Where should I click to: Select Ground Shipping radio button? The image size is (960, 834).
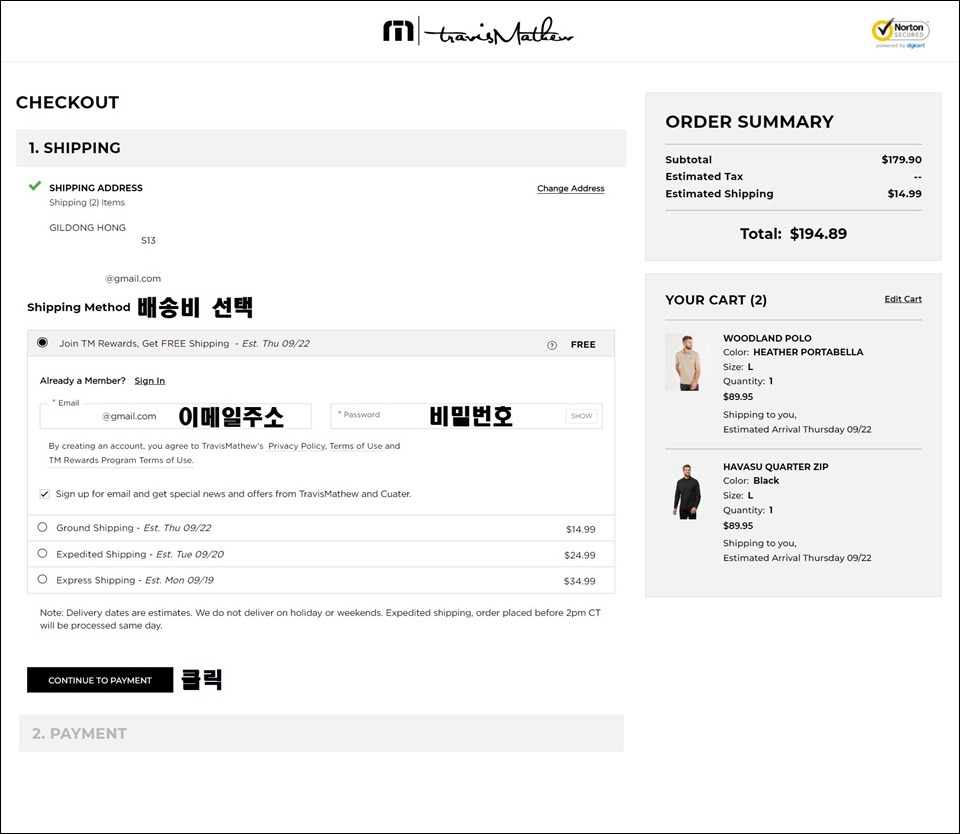coord(42,527)
